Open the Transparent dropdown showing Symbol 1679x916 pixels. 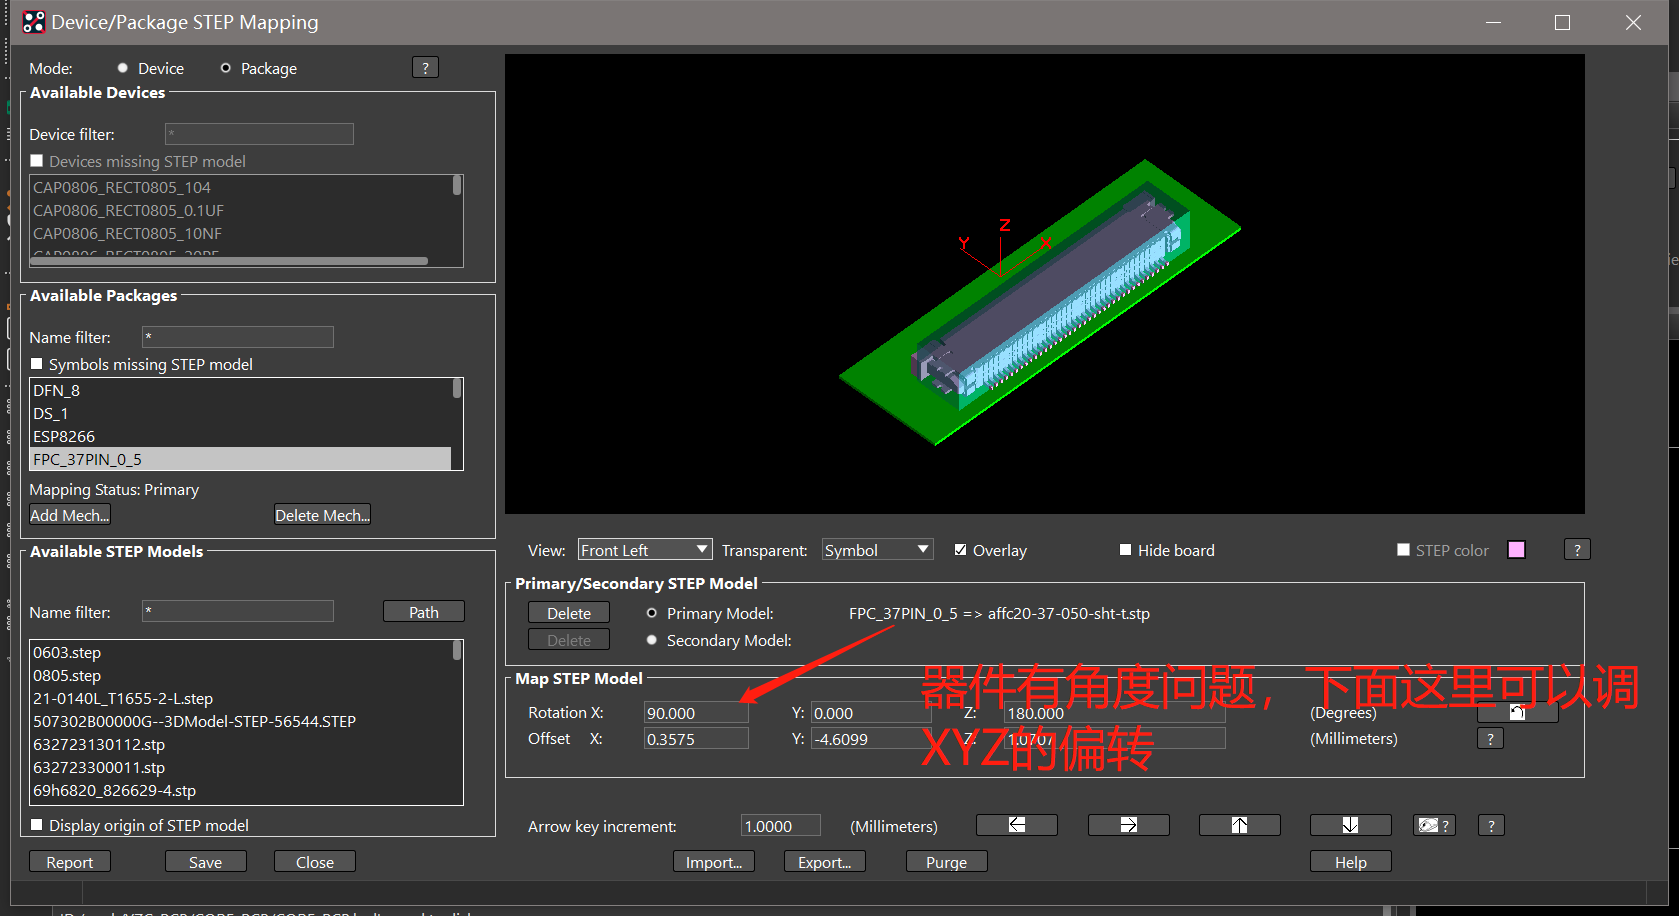(877, 550)
